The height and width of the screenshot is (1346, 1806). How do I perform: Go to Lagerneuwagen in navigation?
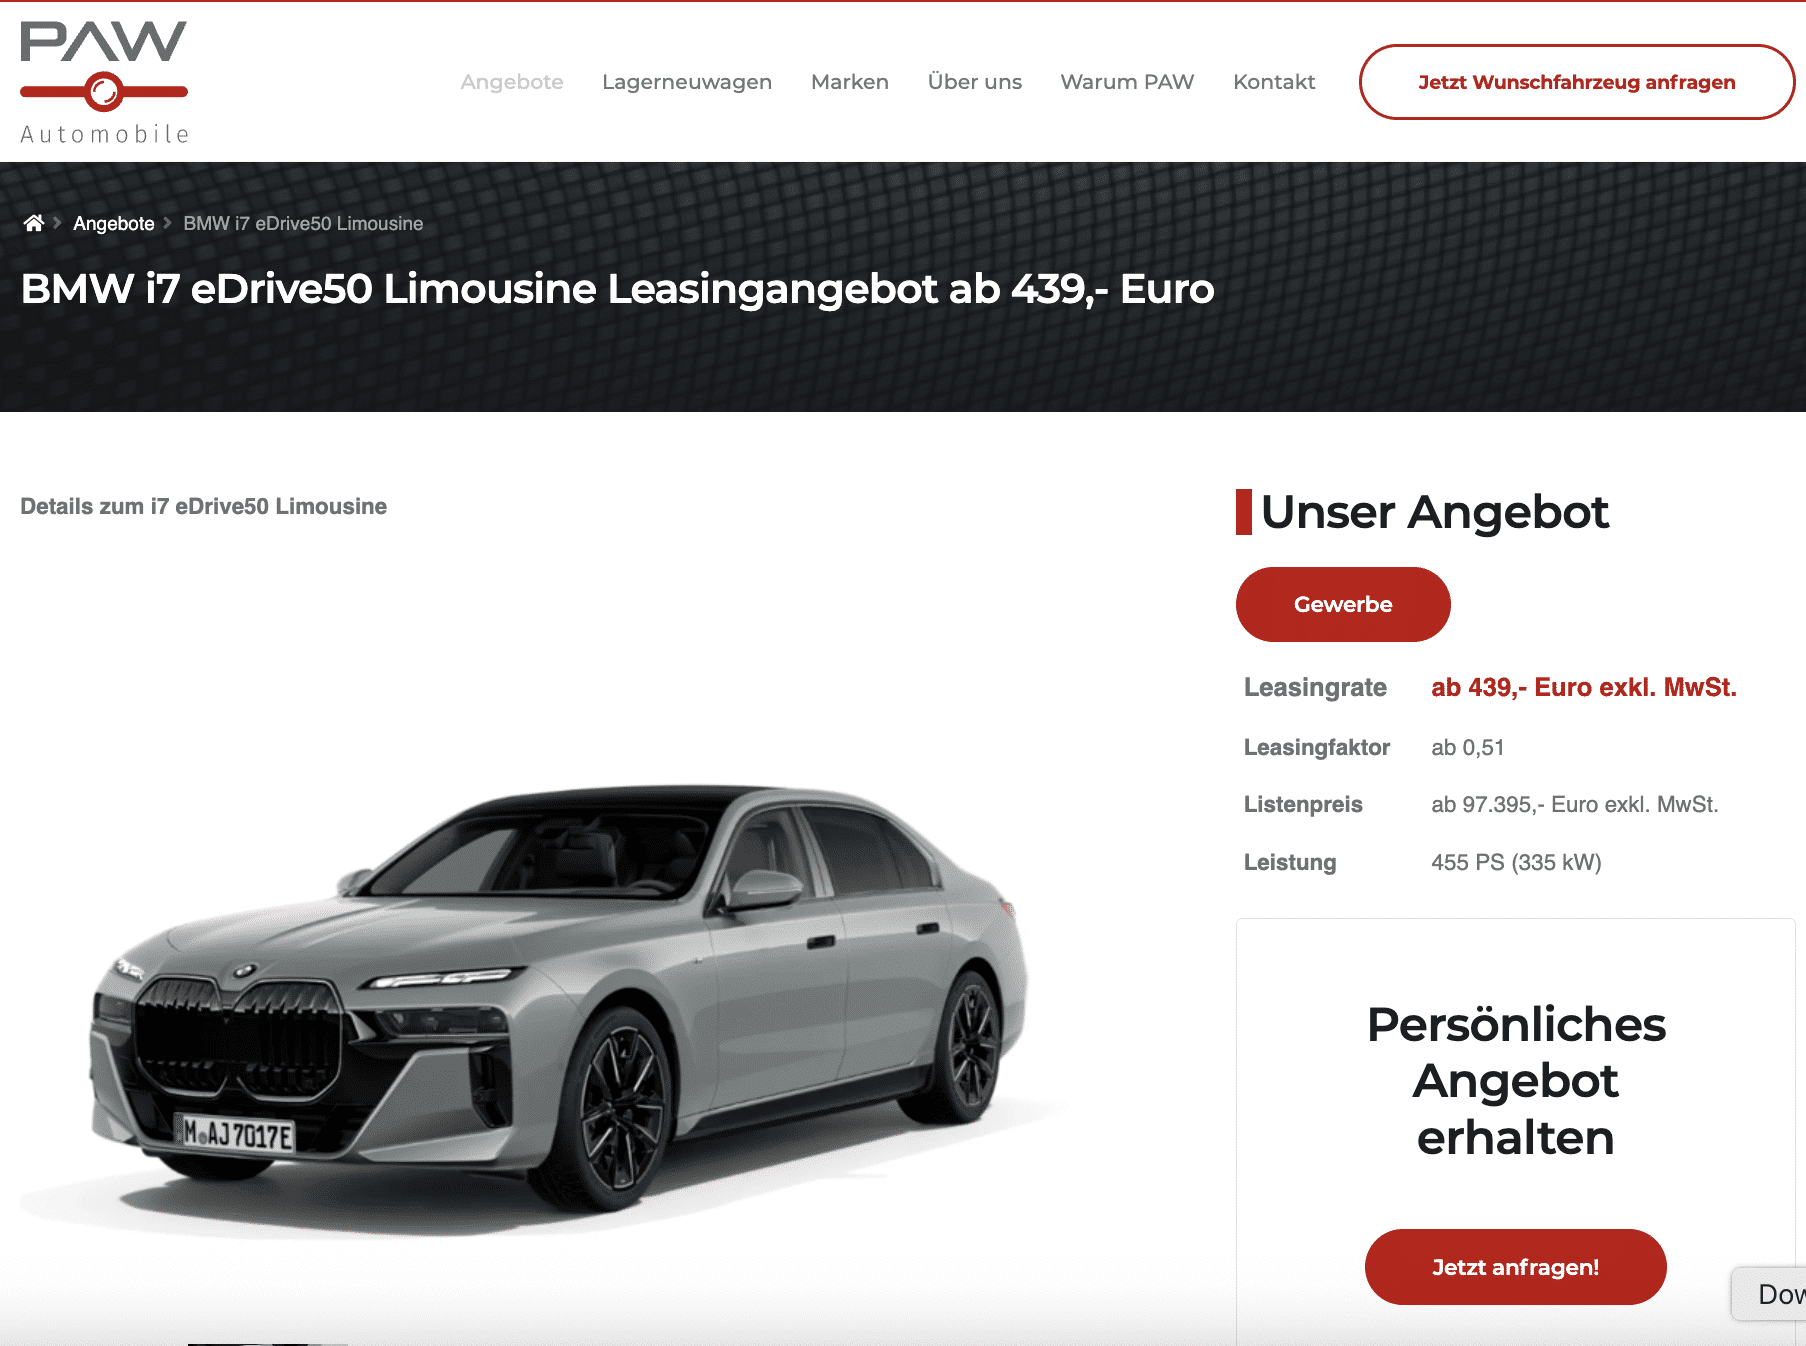point(687,82)
